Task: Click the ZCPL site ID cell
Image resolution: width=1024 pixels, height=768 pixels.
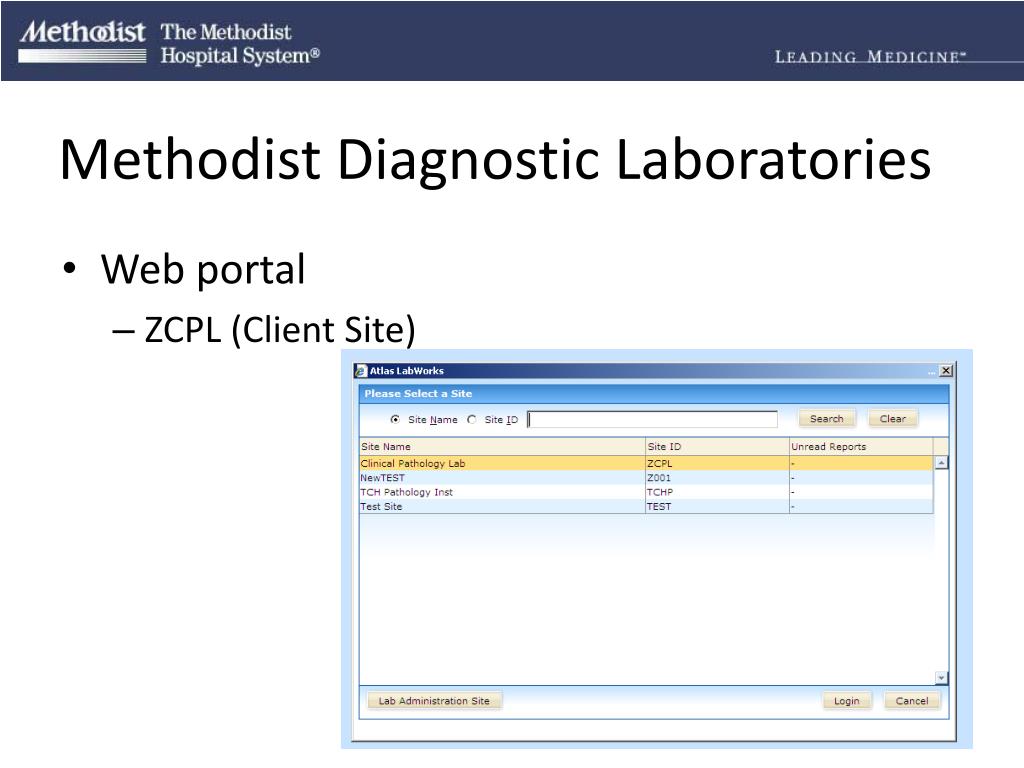Action: (x=717, y=463)
